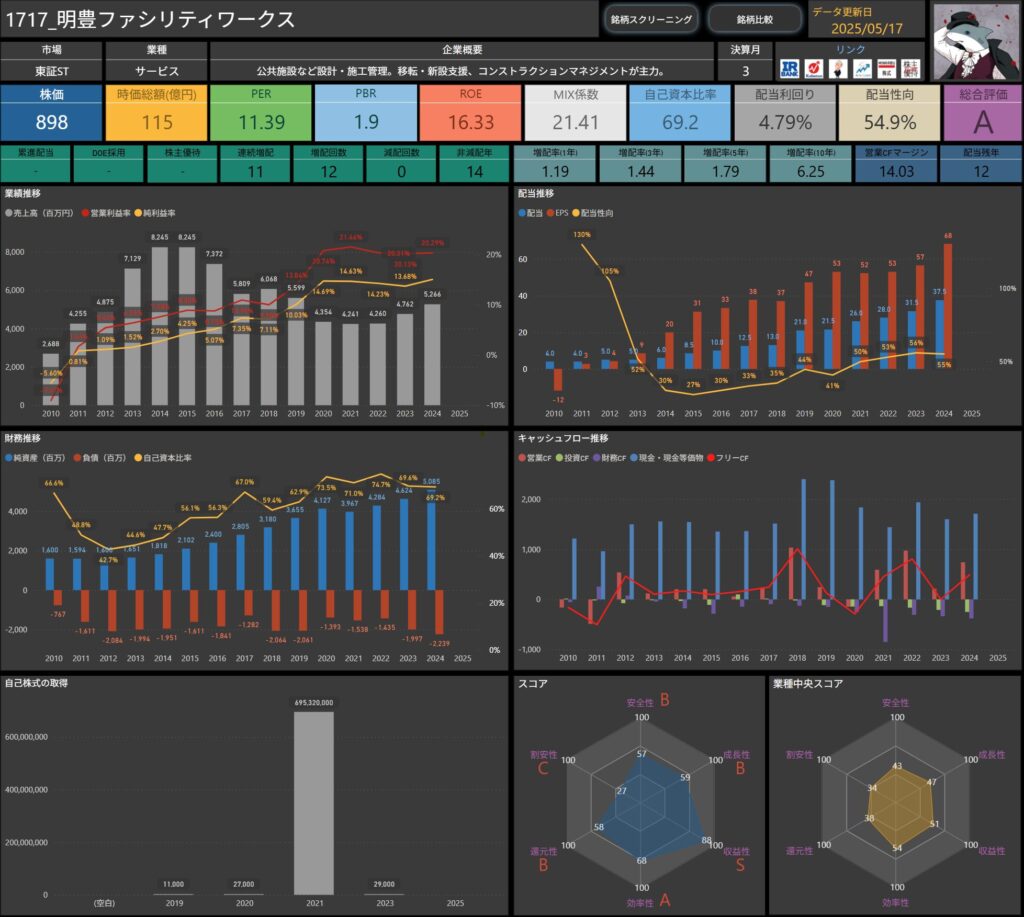
Task: Select the 財務CF legend entry
Action: tap(609, 458)
